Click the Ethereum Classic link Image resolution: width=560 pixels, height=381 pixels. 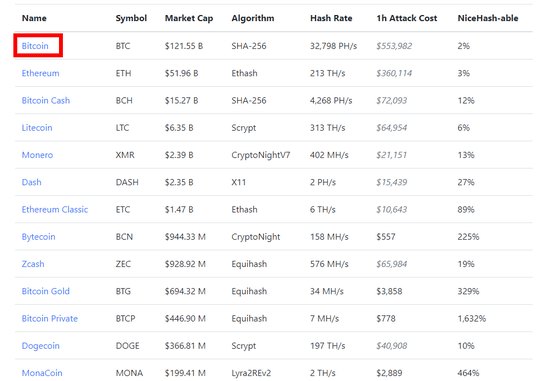(55, 209)
